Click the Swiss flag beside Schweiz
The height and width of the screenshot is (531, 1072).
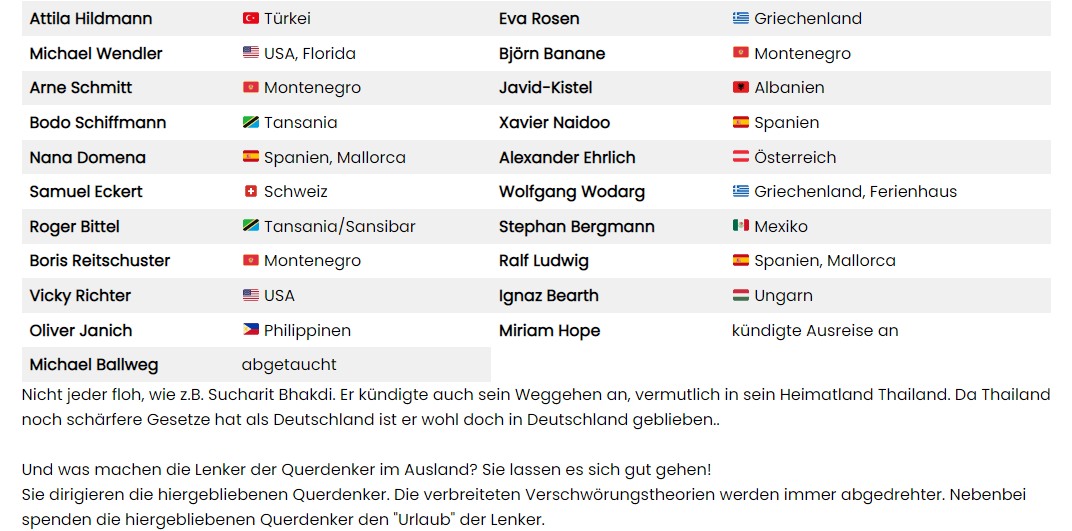(x=251, y=192)
